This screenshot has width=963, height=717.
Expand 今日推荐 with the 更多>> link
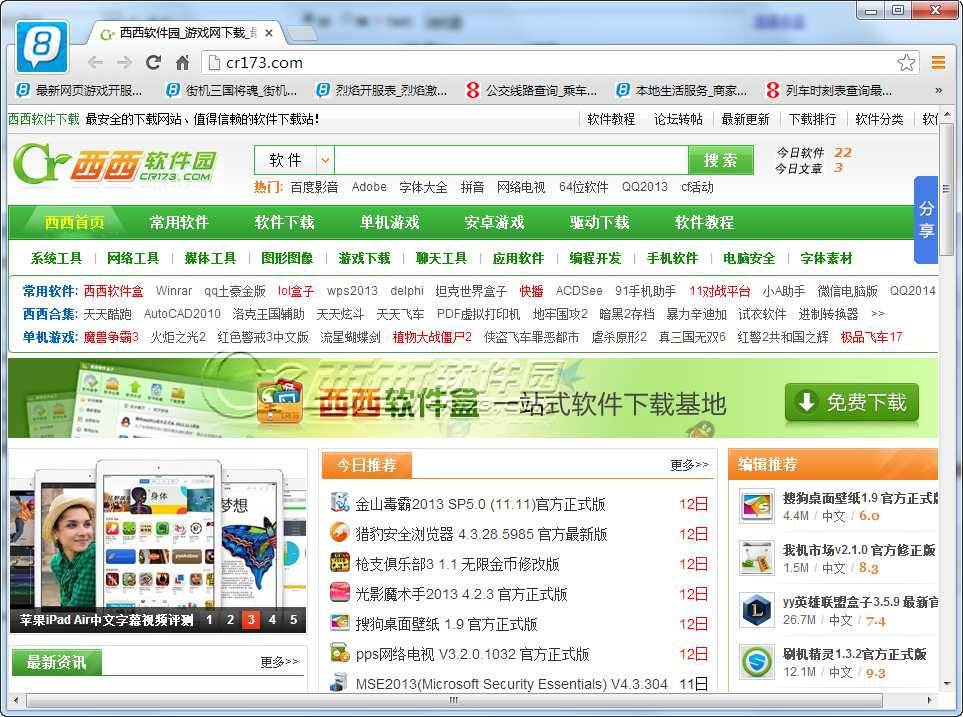point(689,465)
